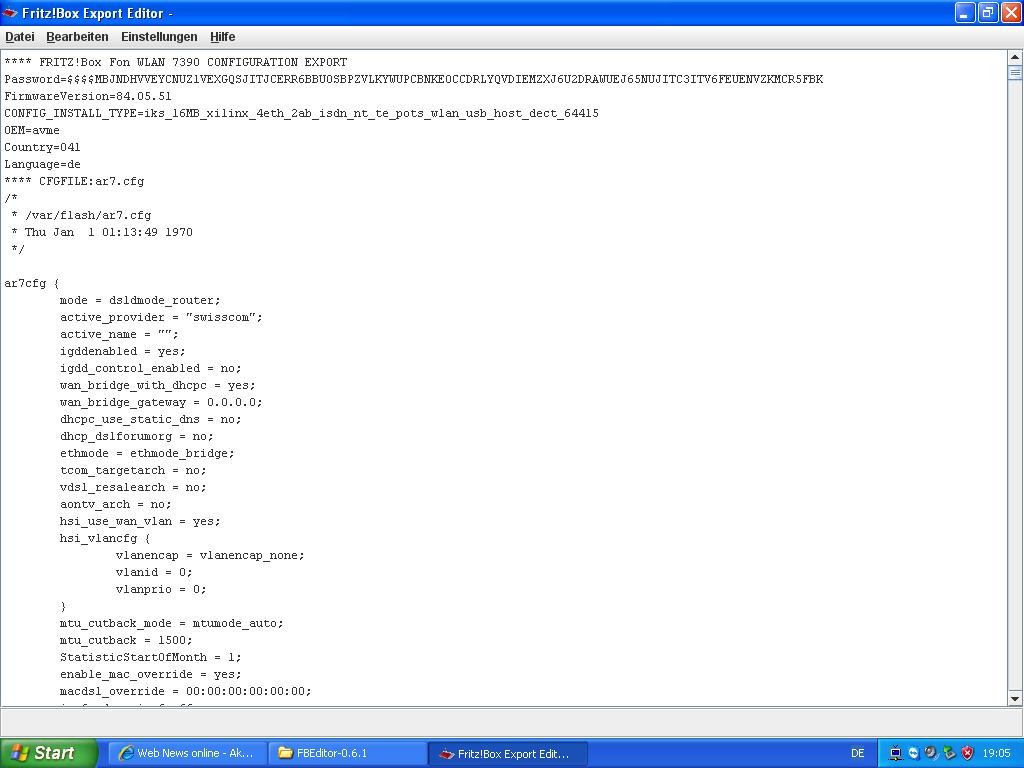1024x768 pixels.
Task: Click the Safely Remove Hardware tray icon
Action: (x=949, y=754)
